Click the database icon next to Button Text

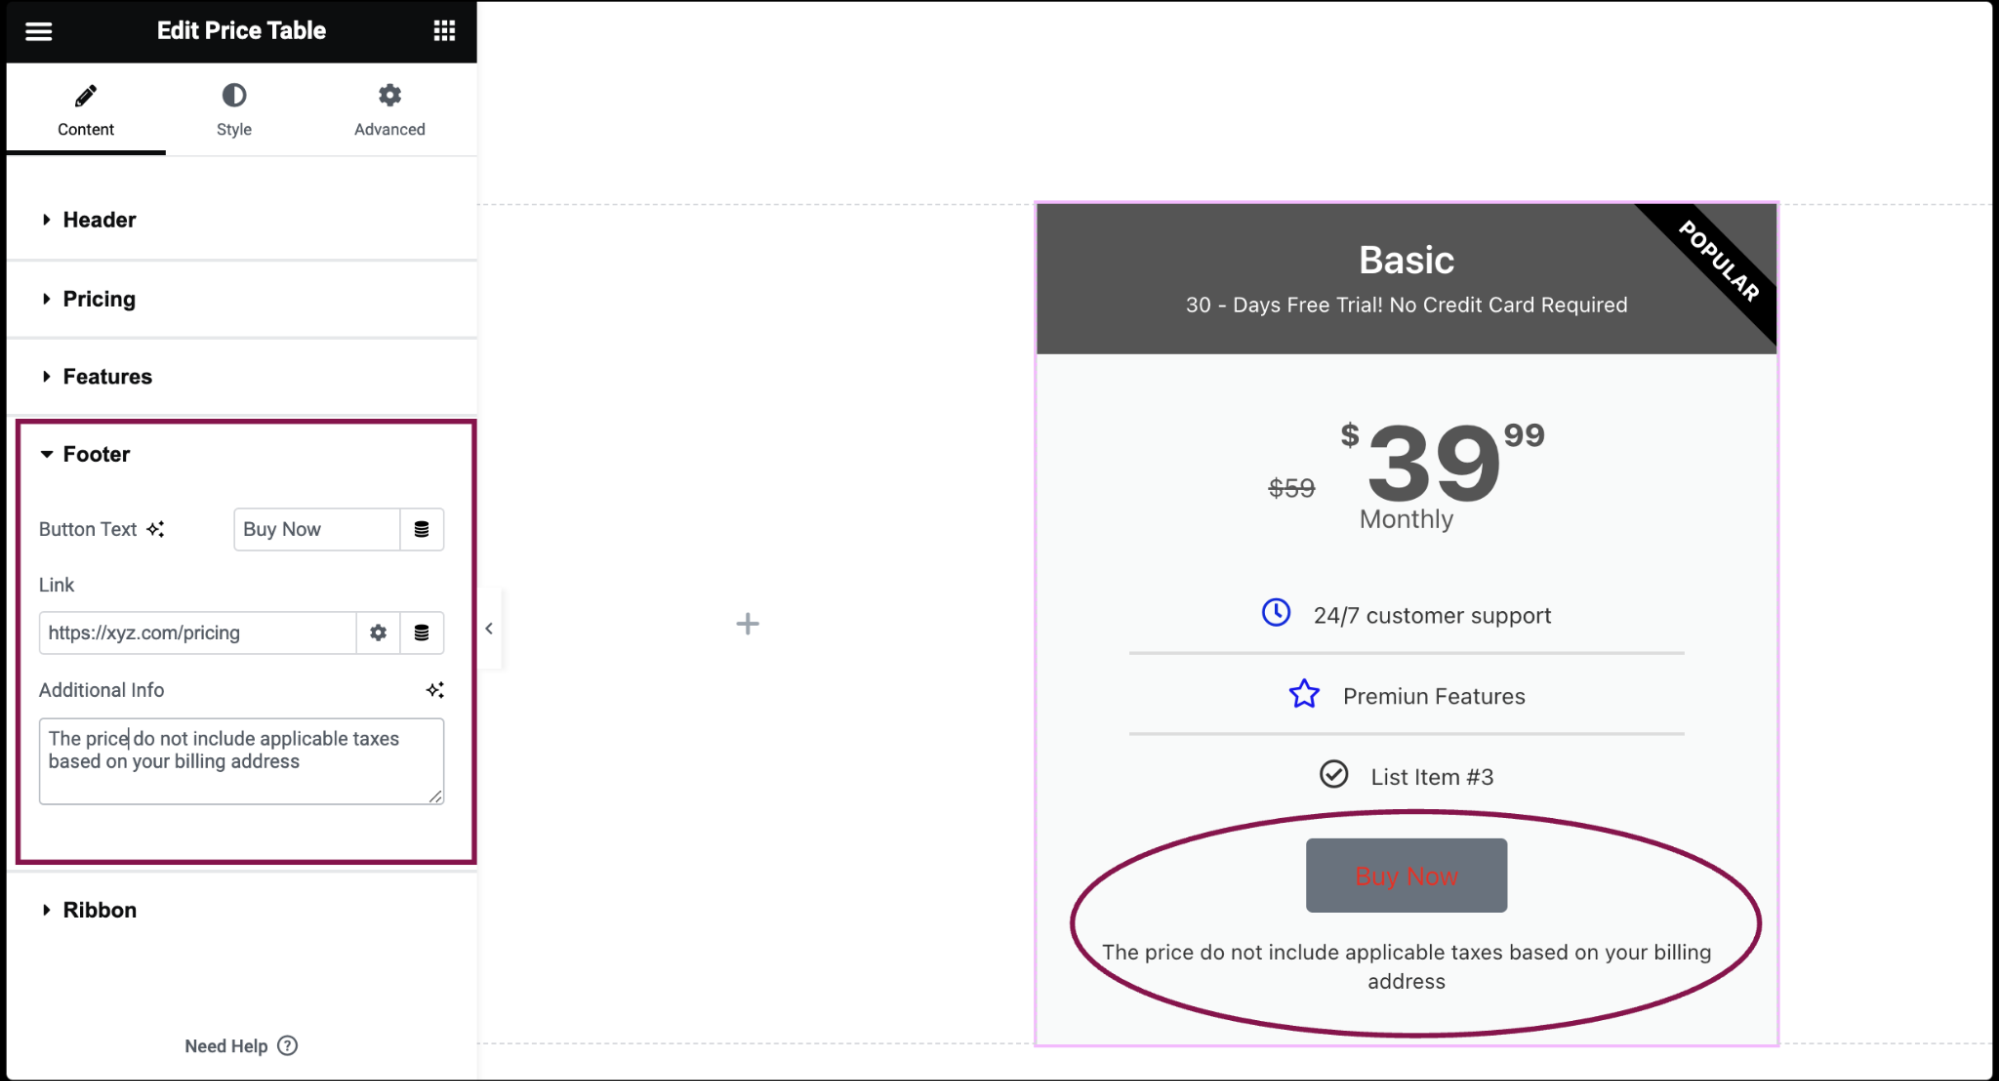pos(422,528)
